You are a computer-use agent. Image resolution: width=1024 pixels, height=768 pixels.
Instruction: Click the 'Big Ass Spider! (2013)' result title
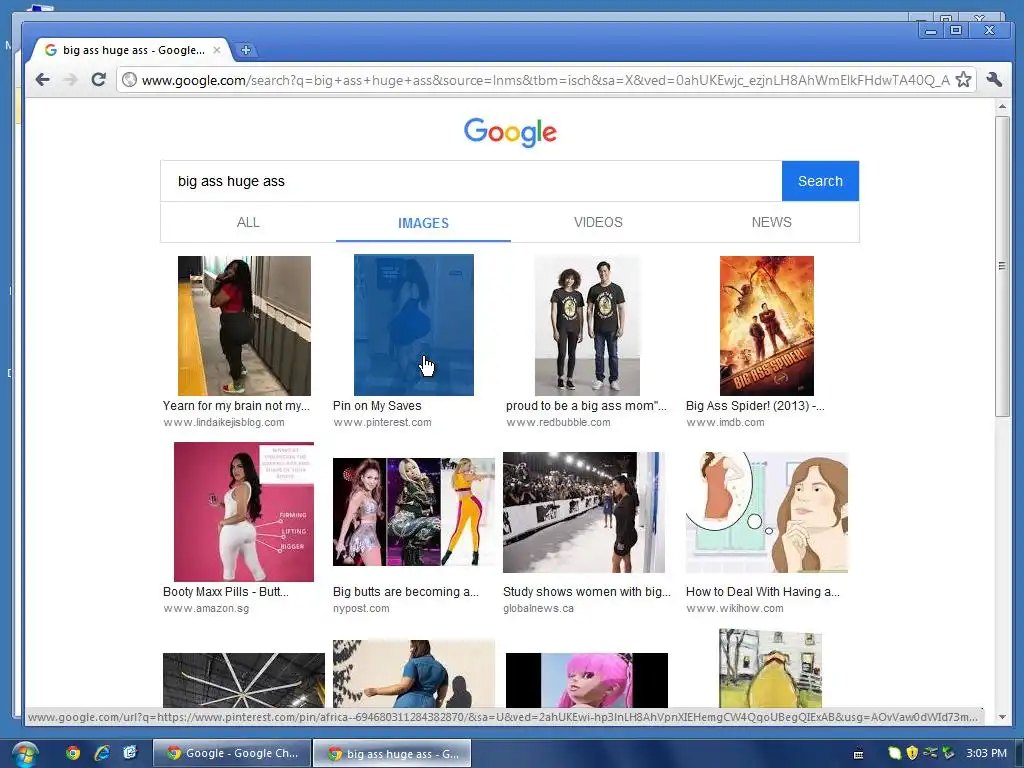click(x=755, y=406)
